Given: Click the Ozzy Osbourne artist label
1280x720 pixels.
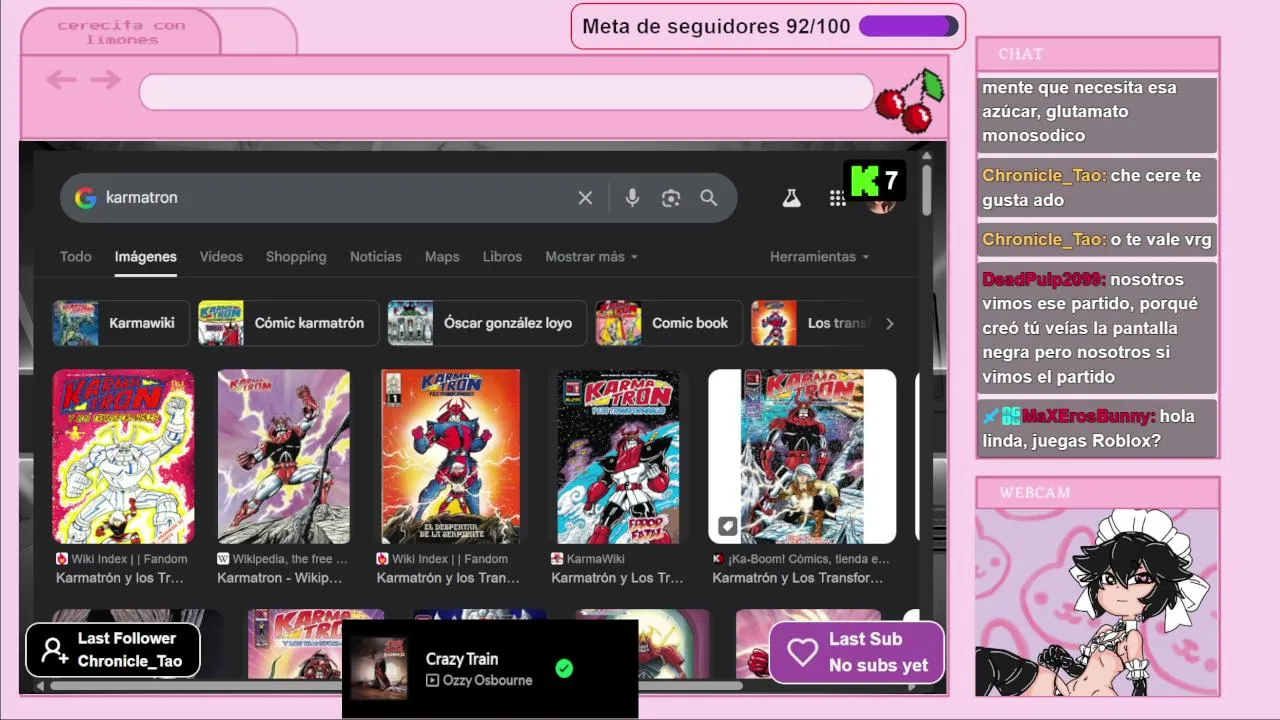Looking at the screenshot, I should (487, 681).
